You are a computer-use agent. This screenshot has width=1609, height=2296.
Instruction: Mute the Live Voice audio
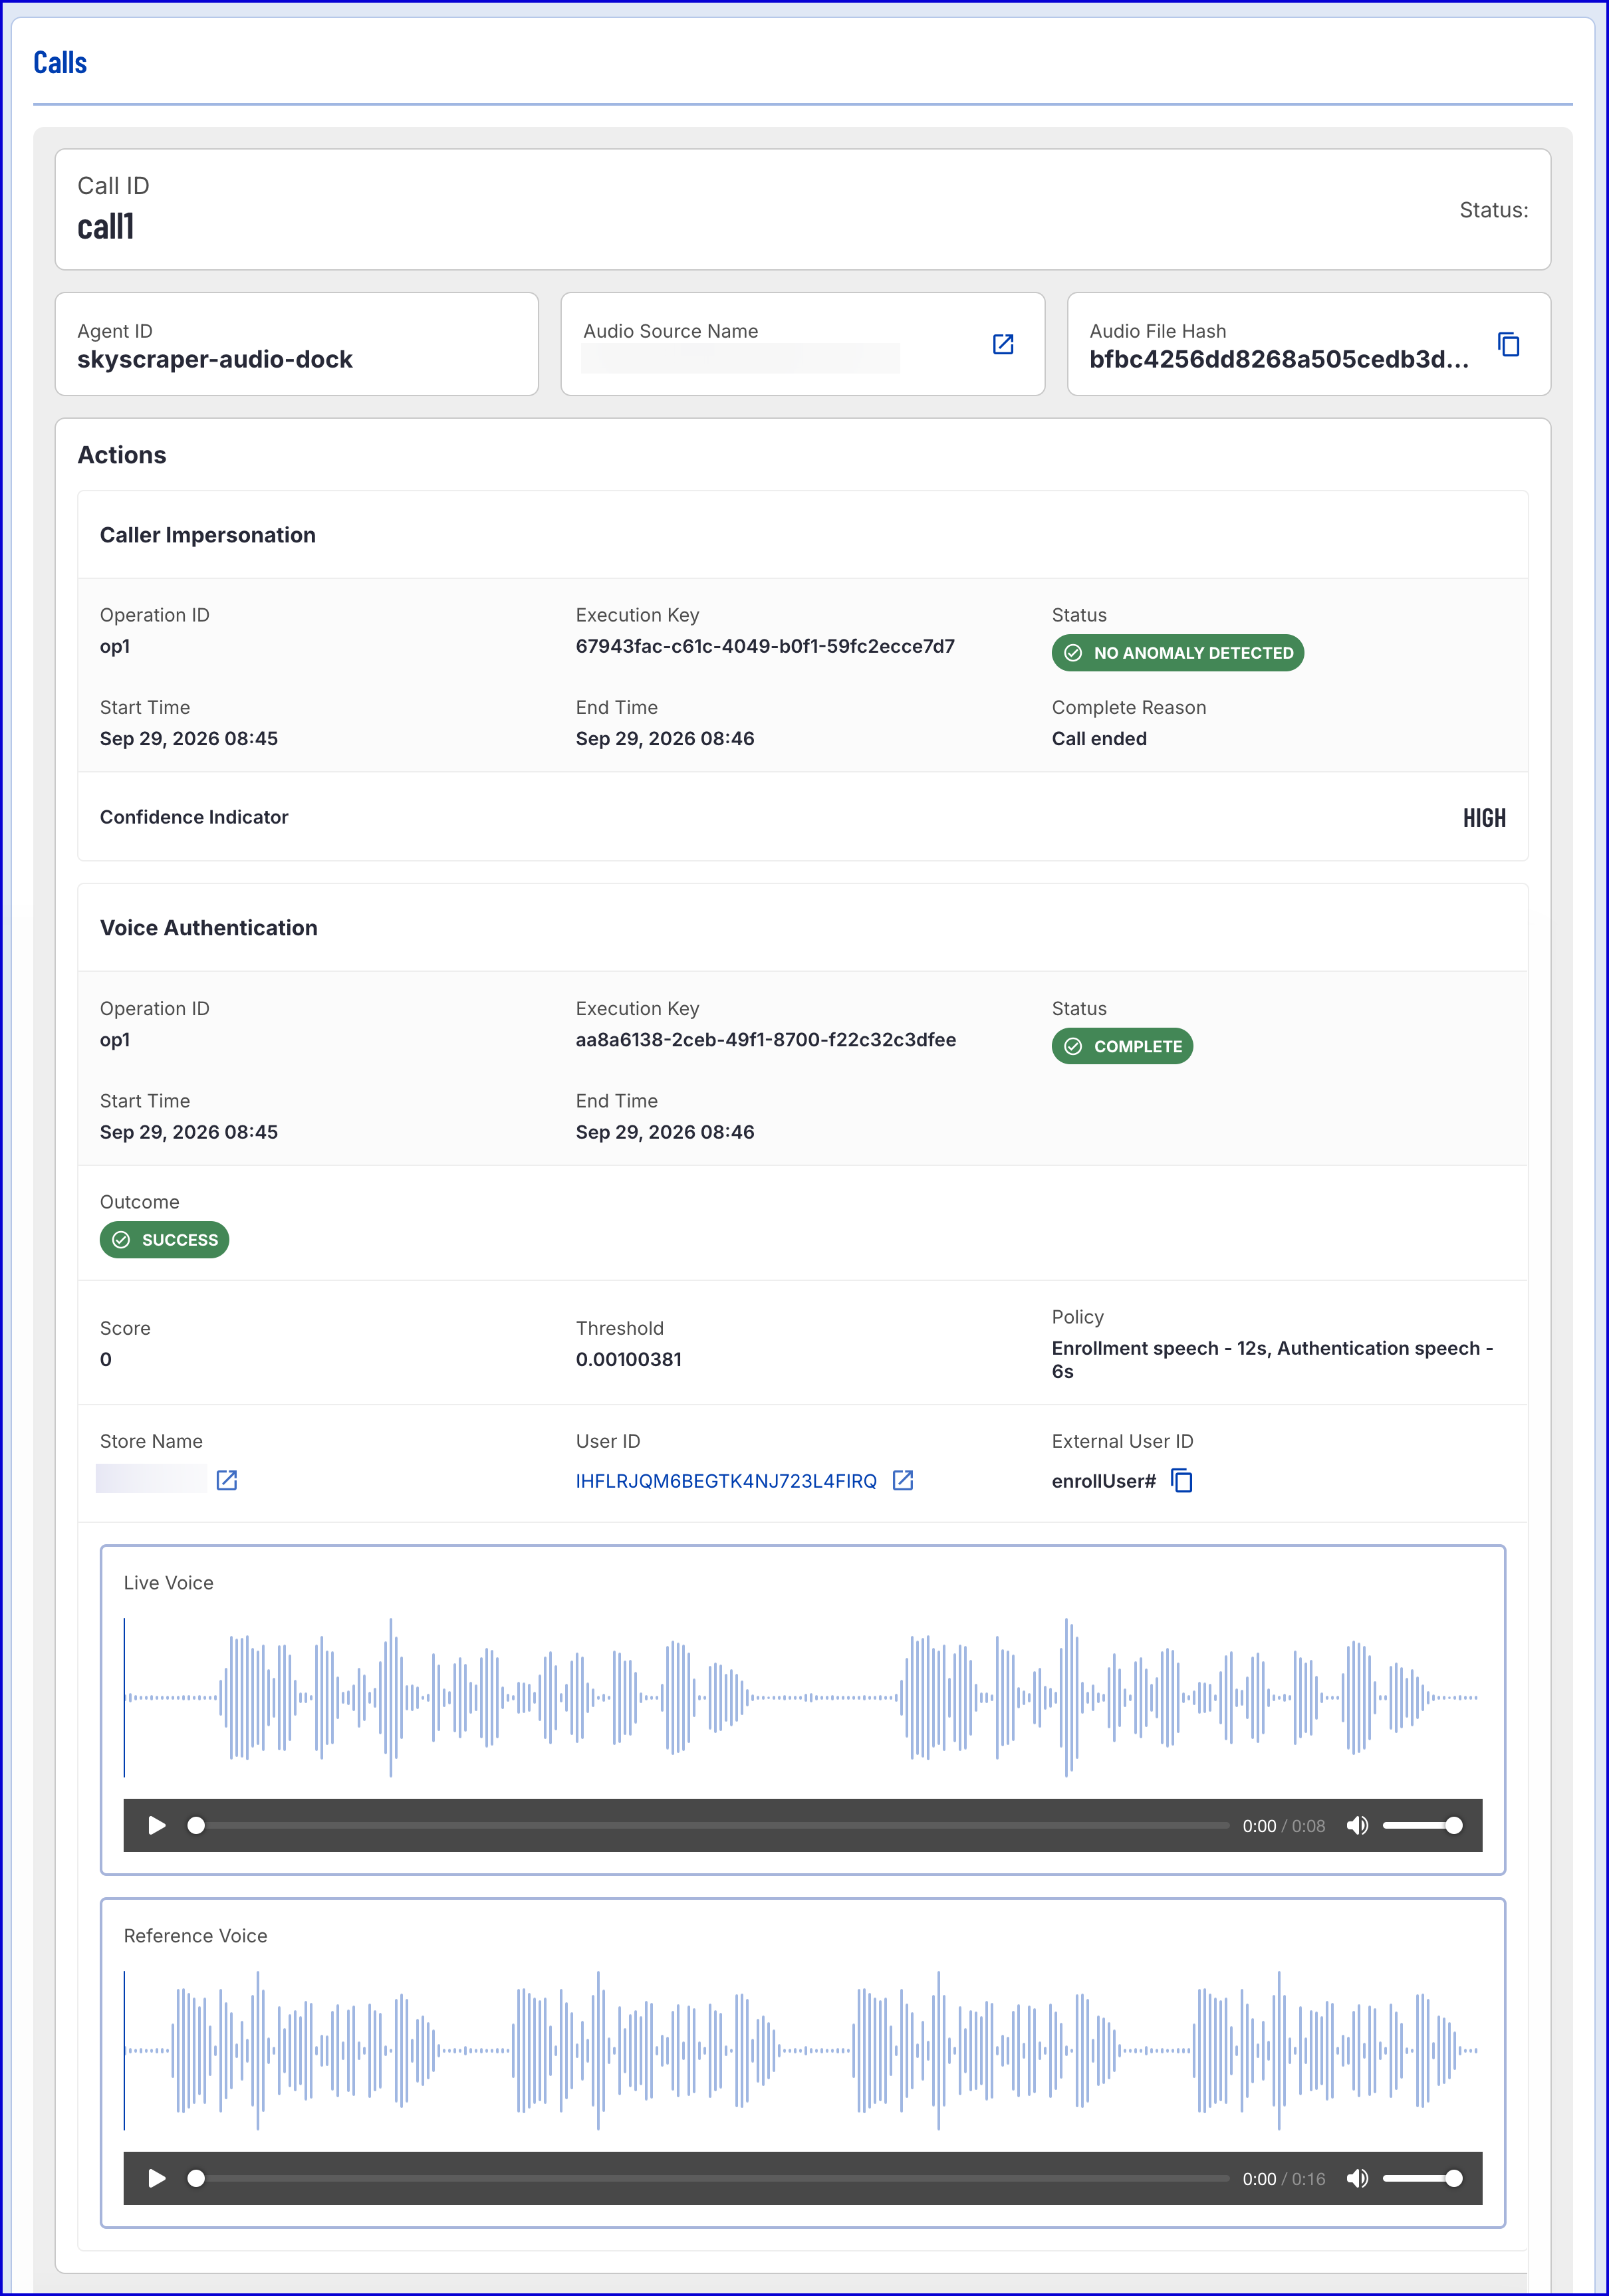point(1357,1825)
